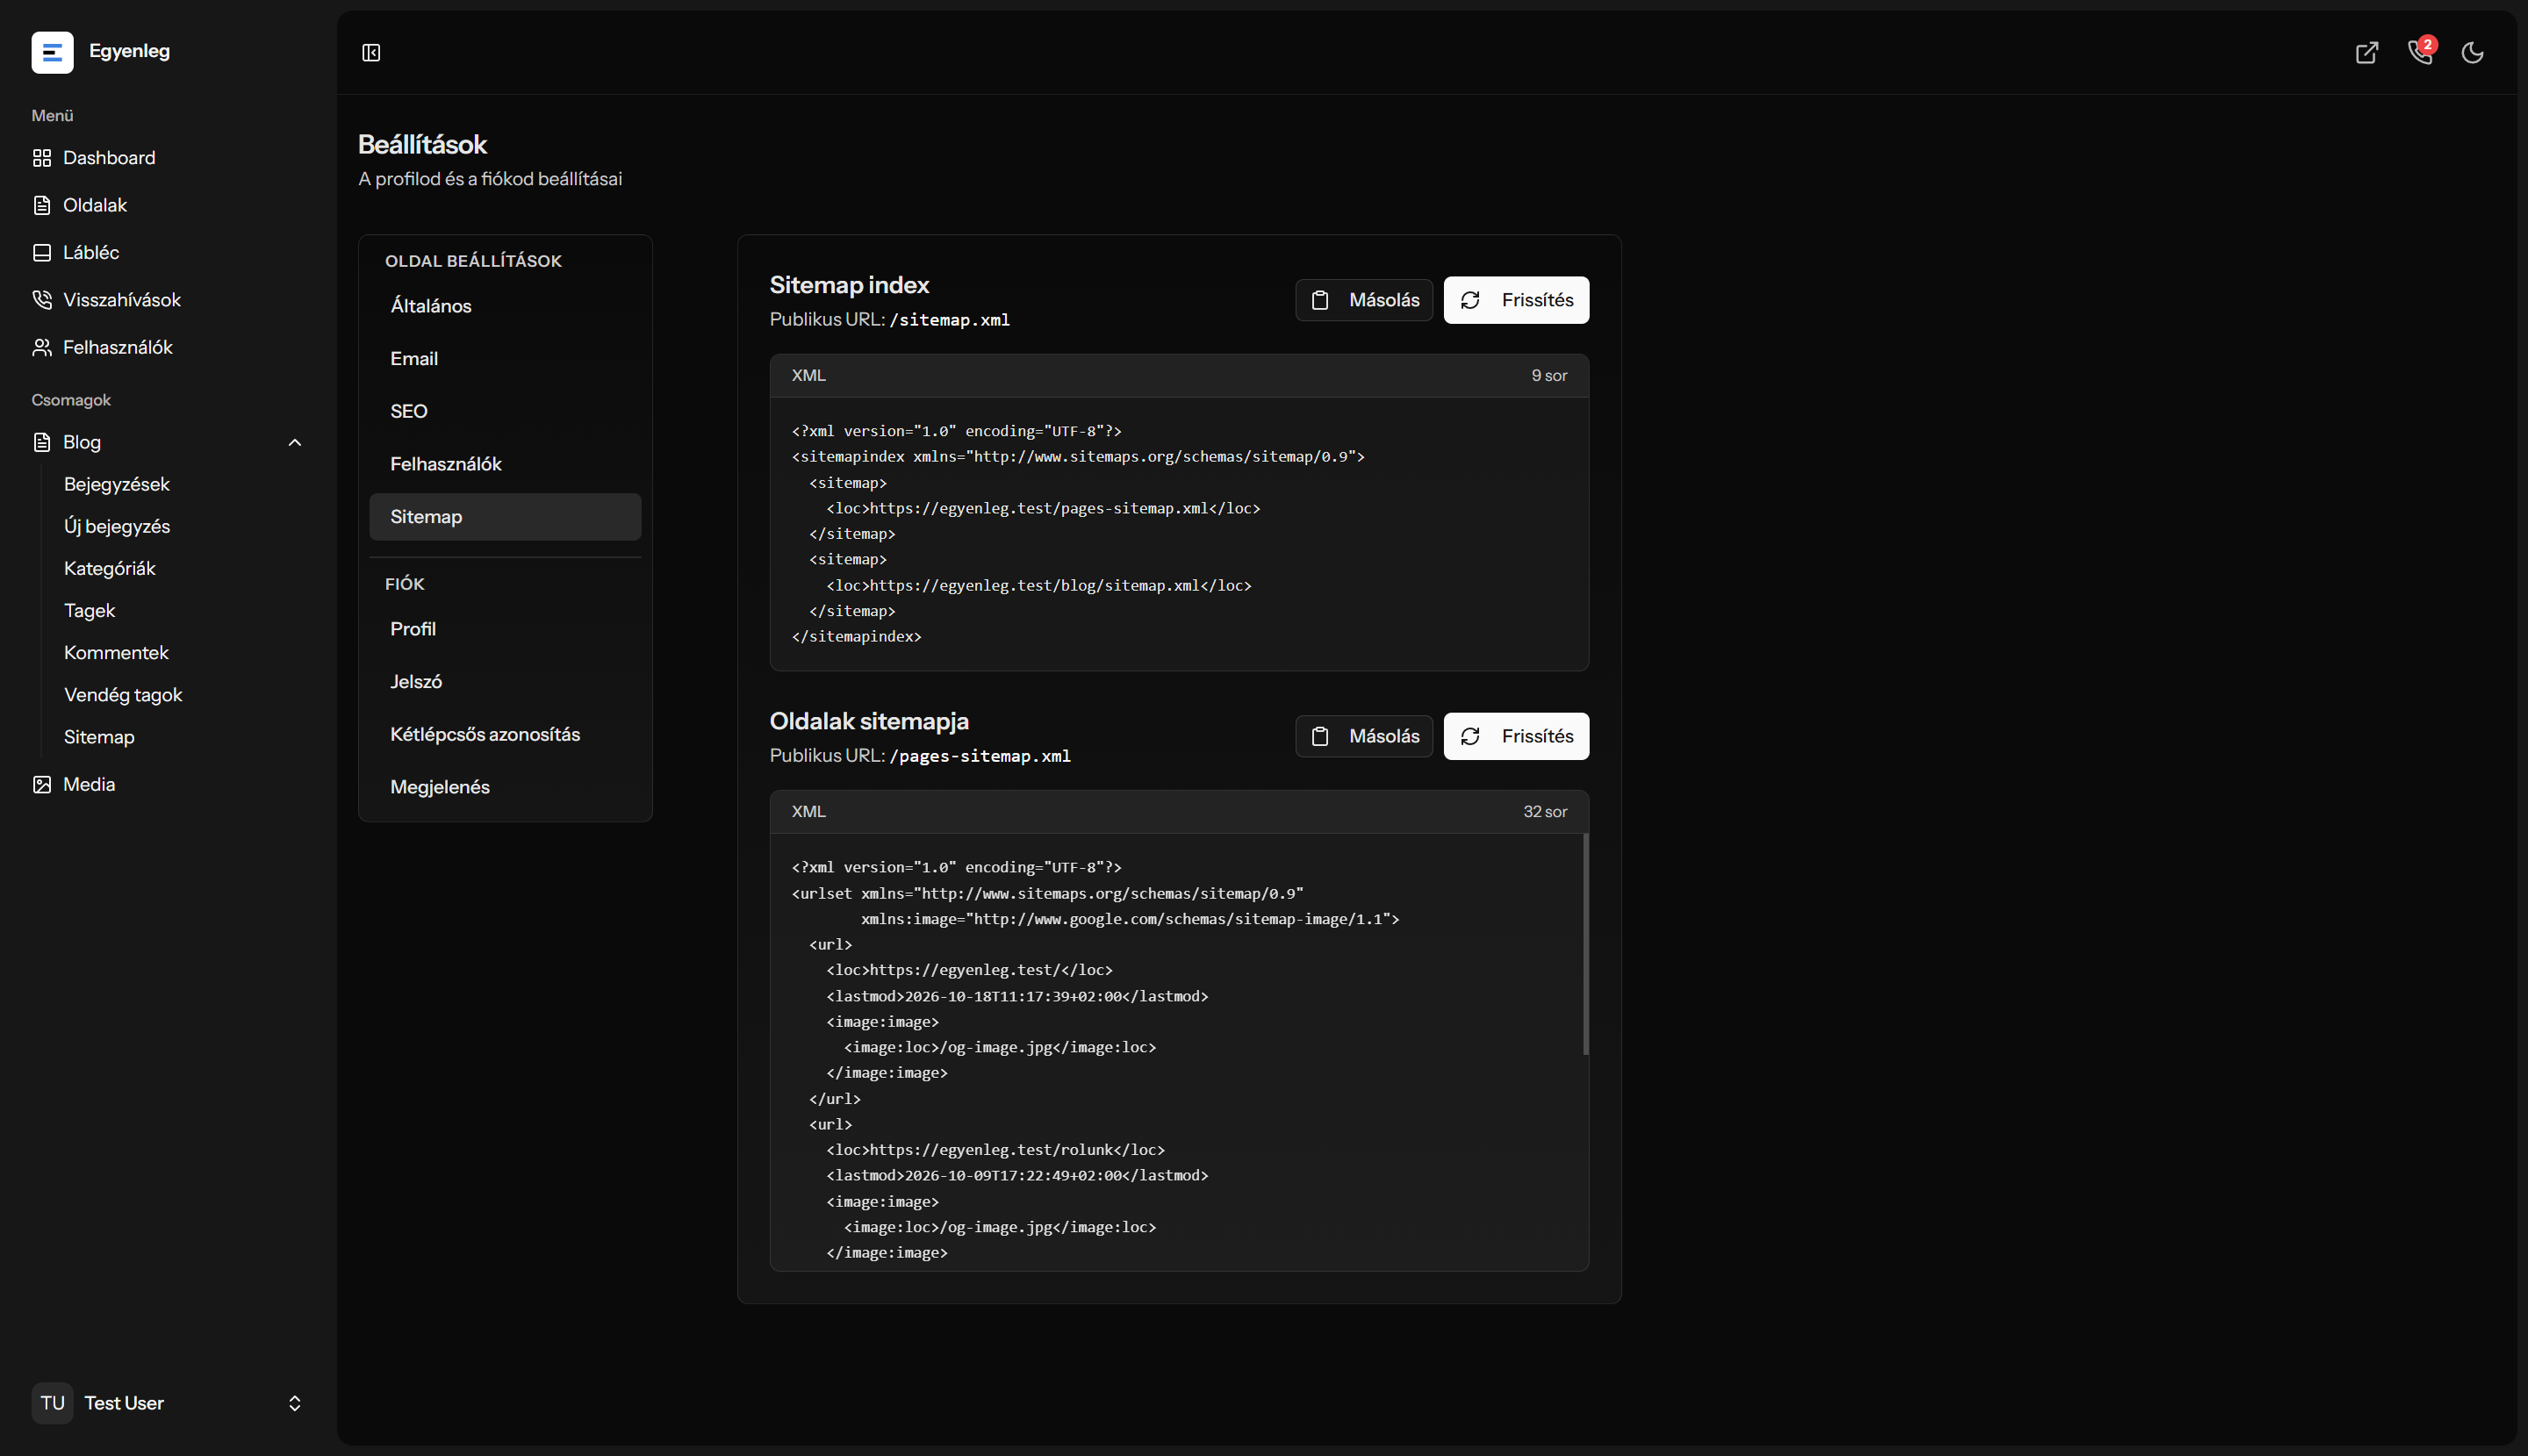Screen dimensions: 2528x1456
Task: Click the Egyenleg logo icon
Action: (52, 52)
